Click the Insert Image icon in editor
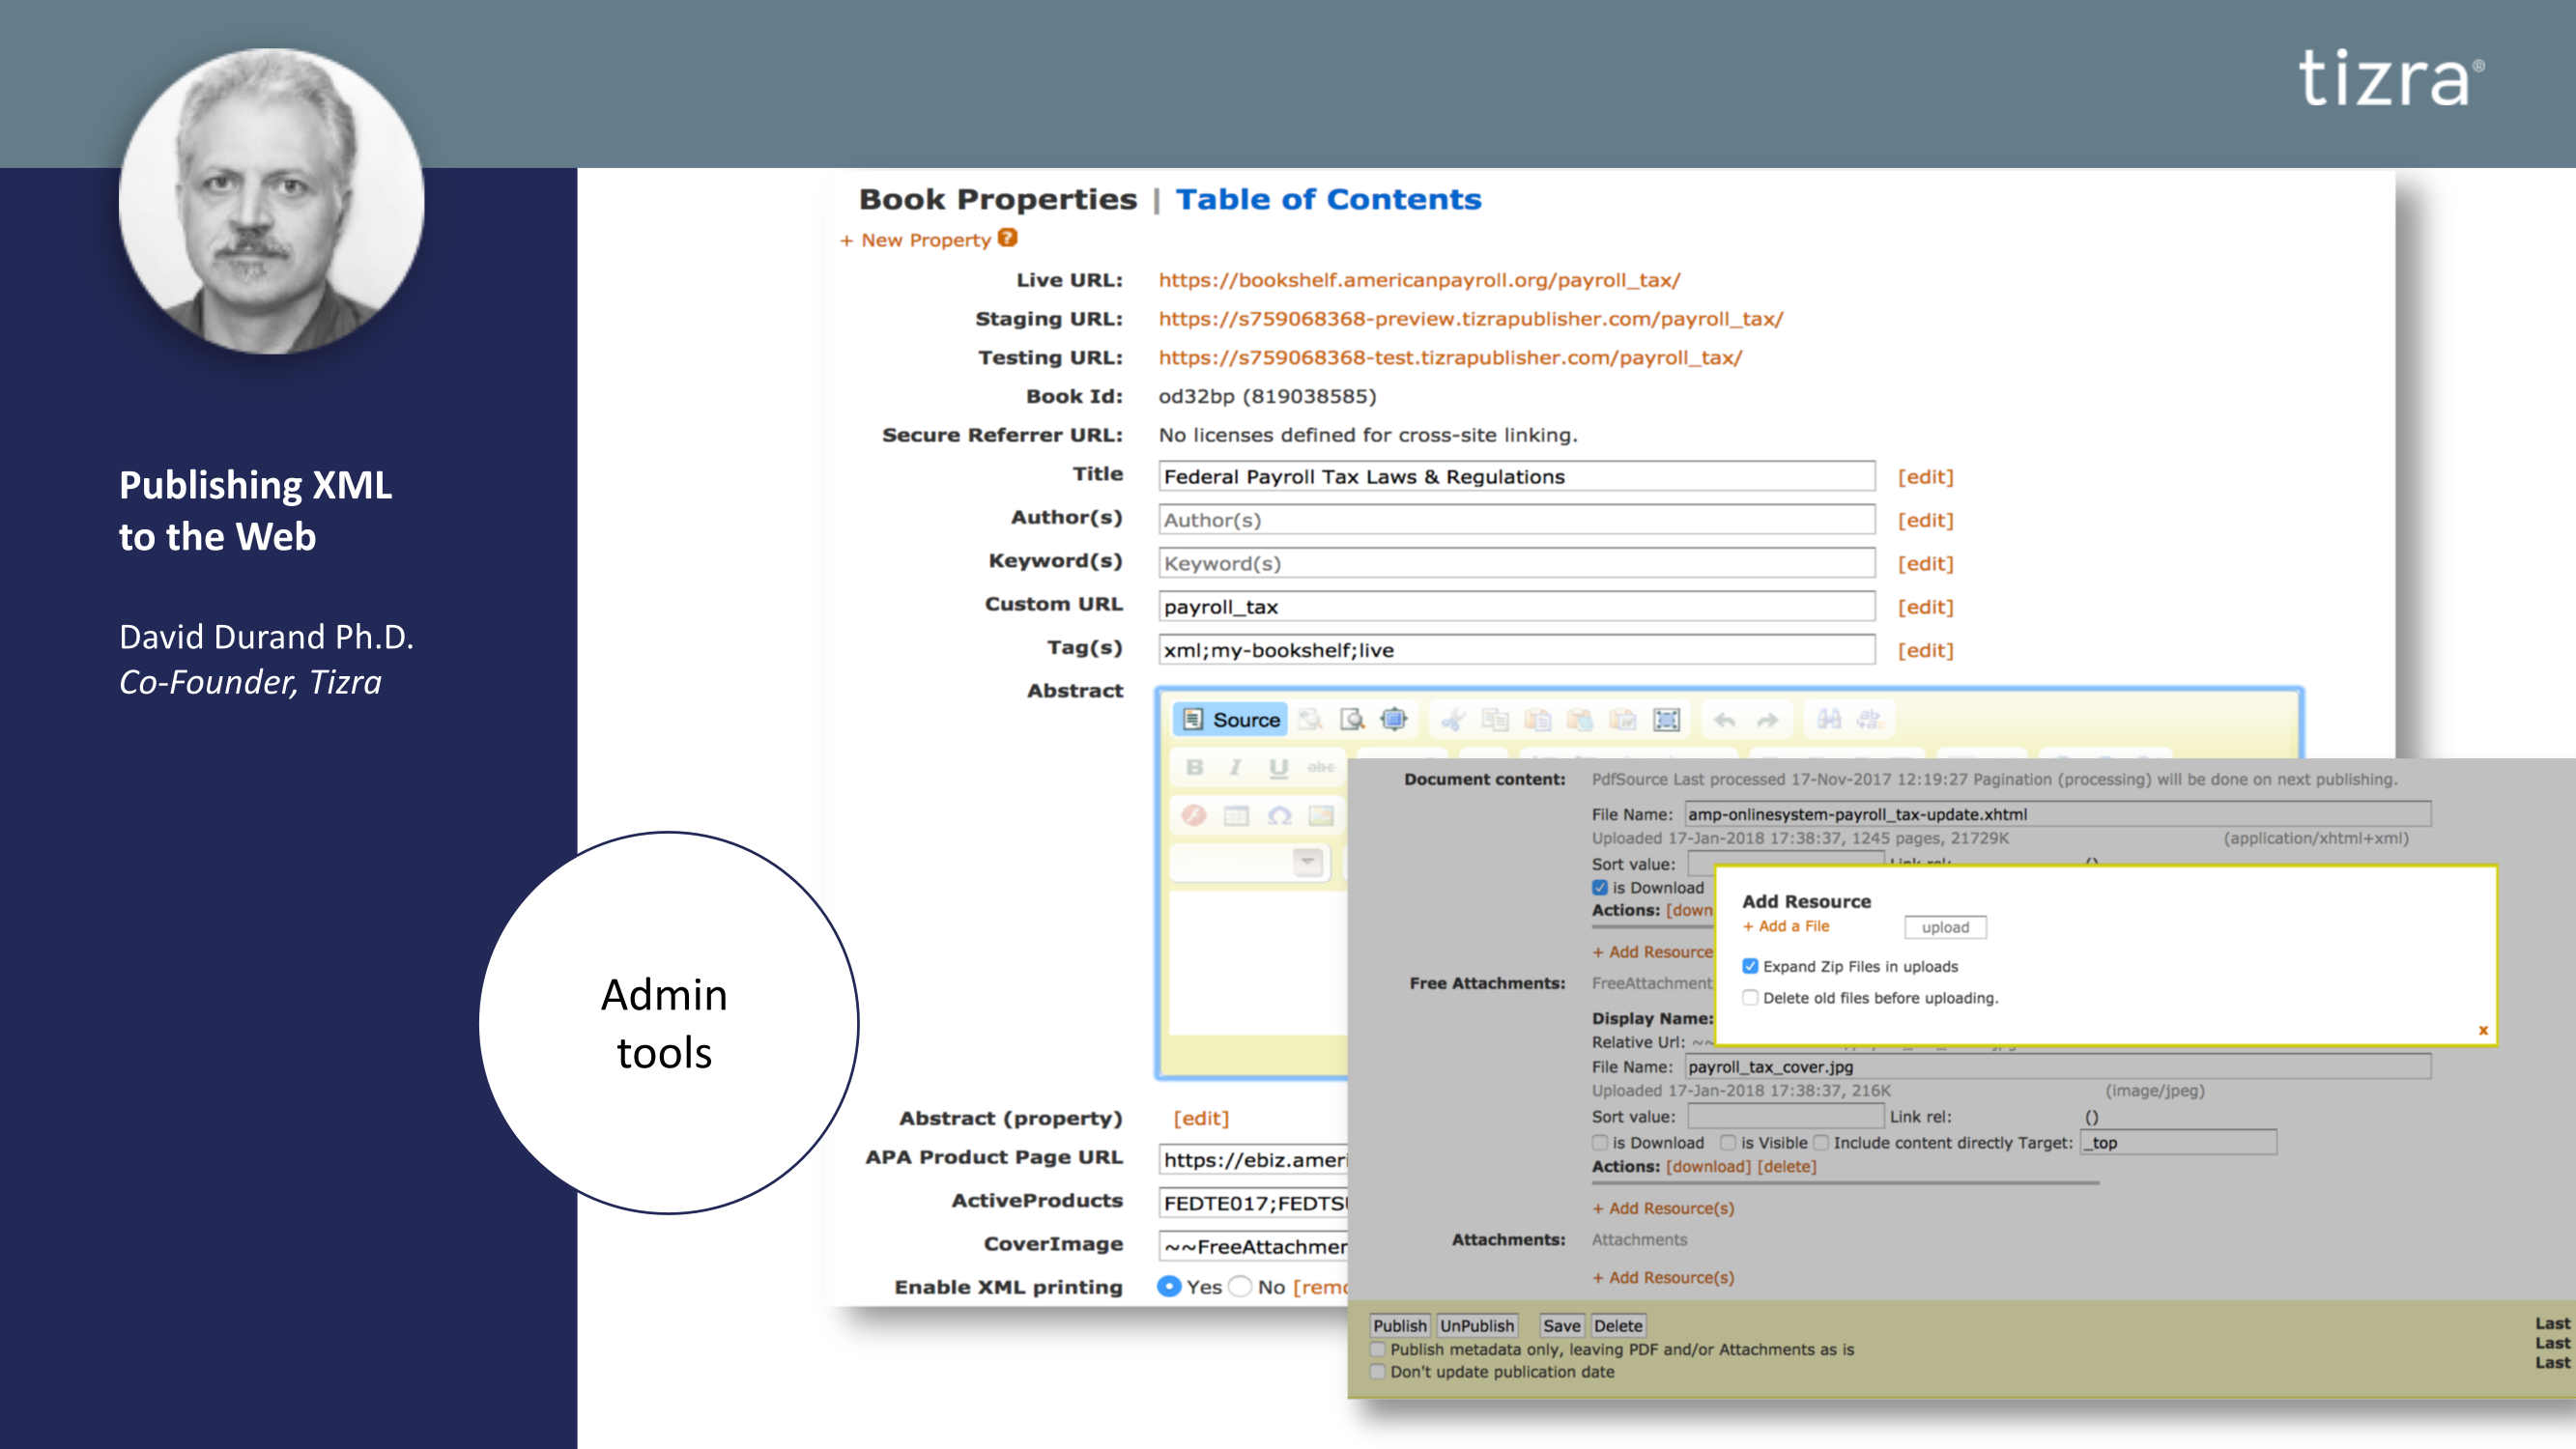 point(1321,815)
